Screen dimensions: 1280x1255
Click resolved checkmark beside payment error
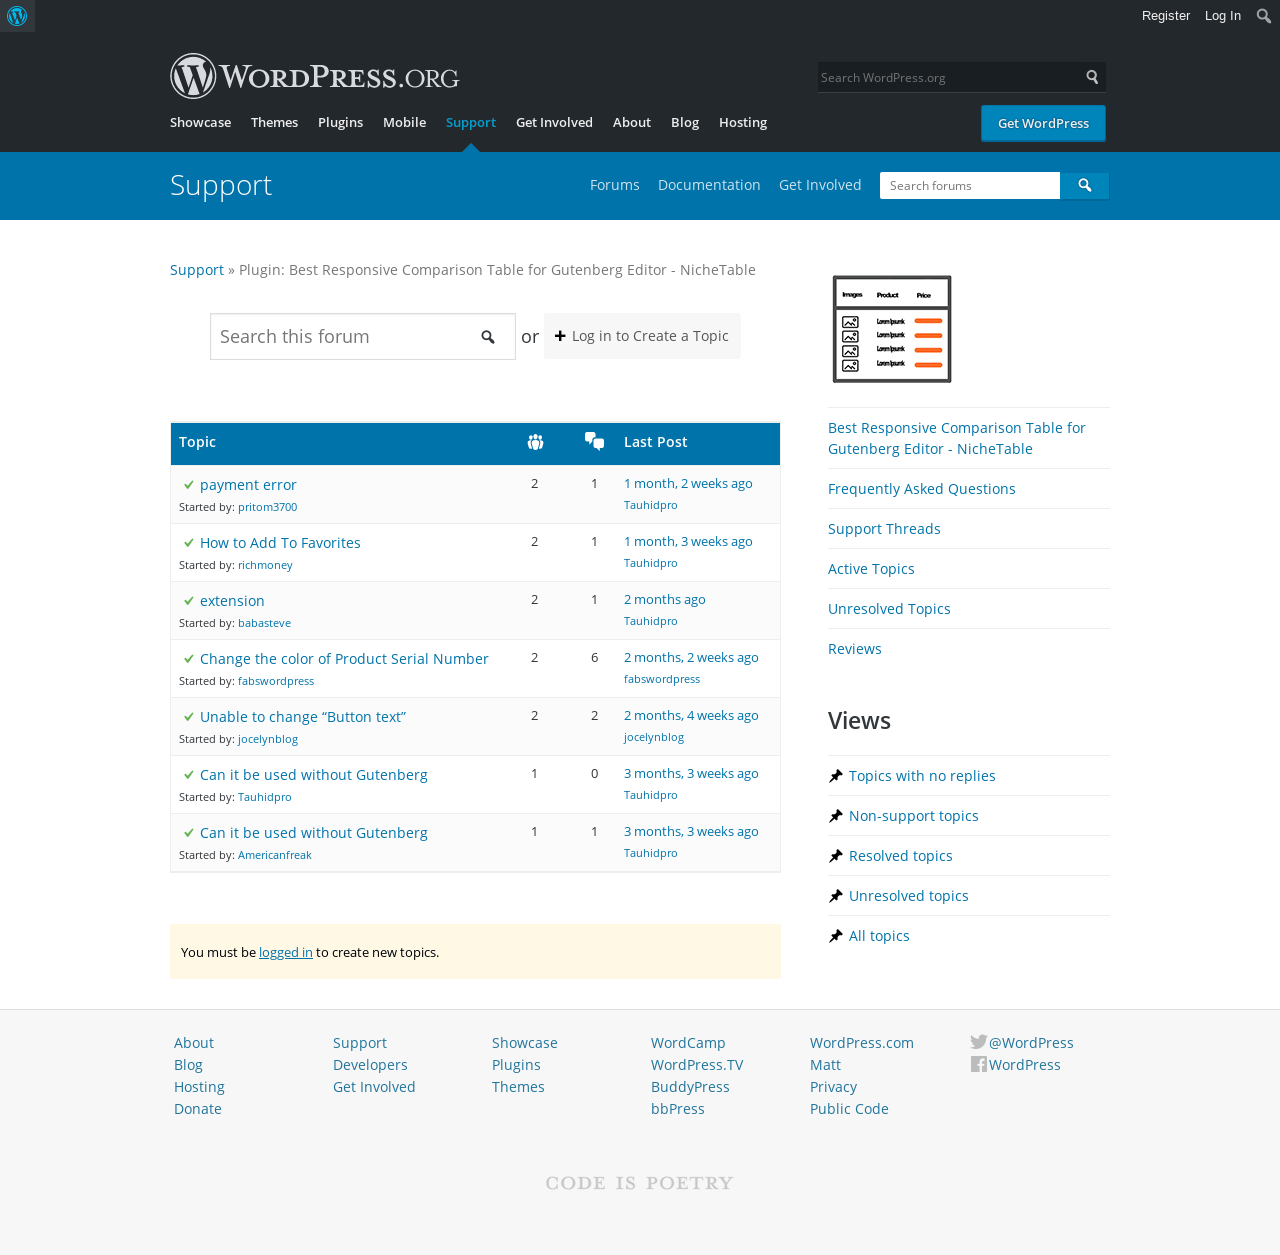click(189, 485)
